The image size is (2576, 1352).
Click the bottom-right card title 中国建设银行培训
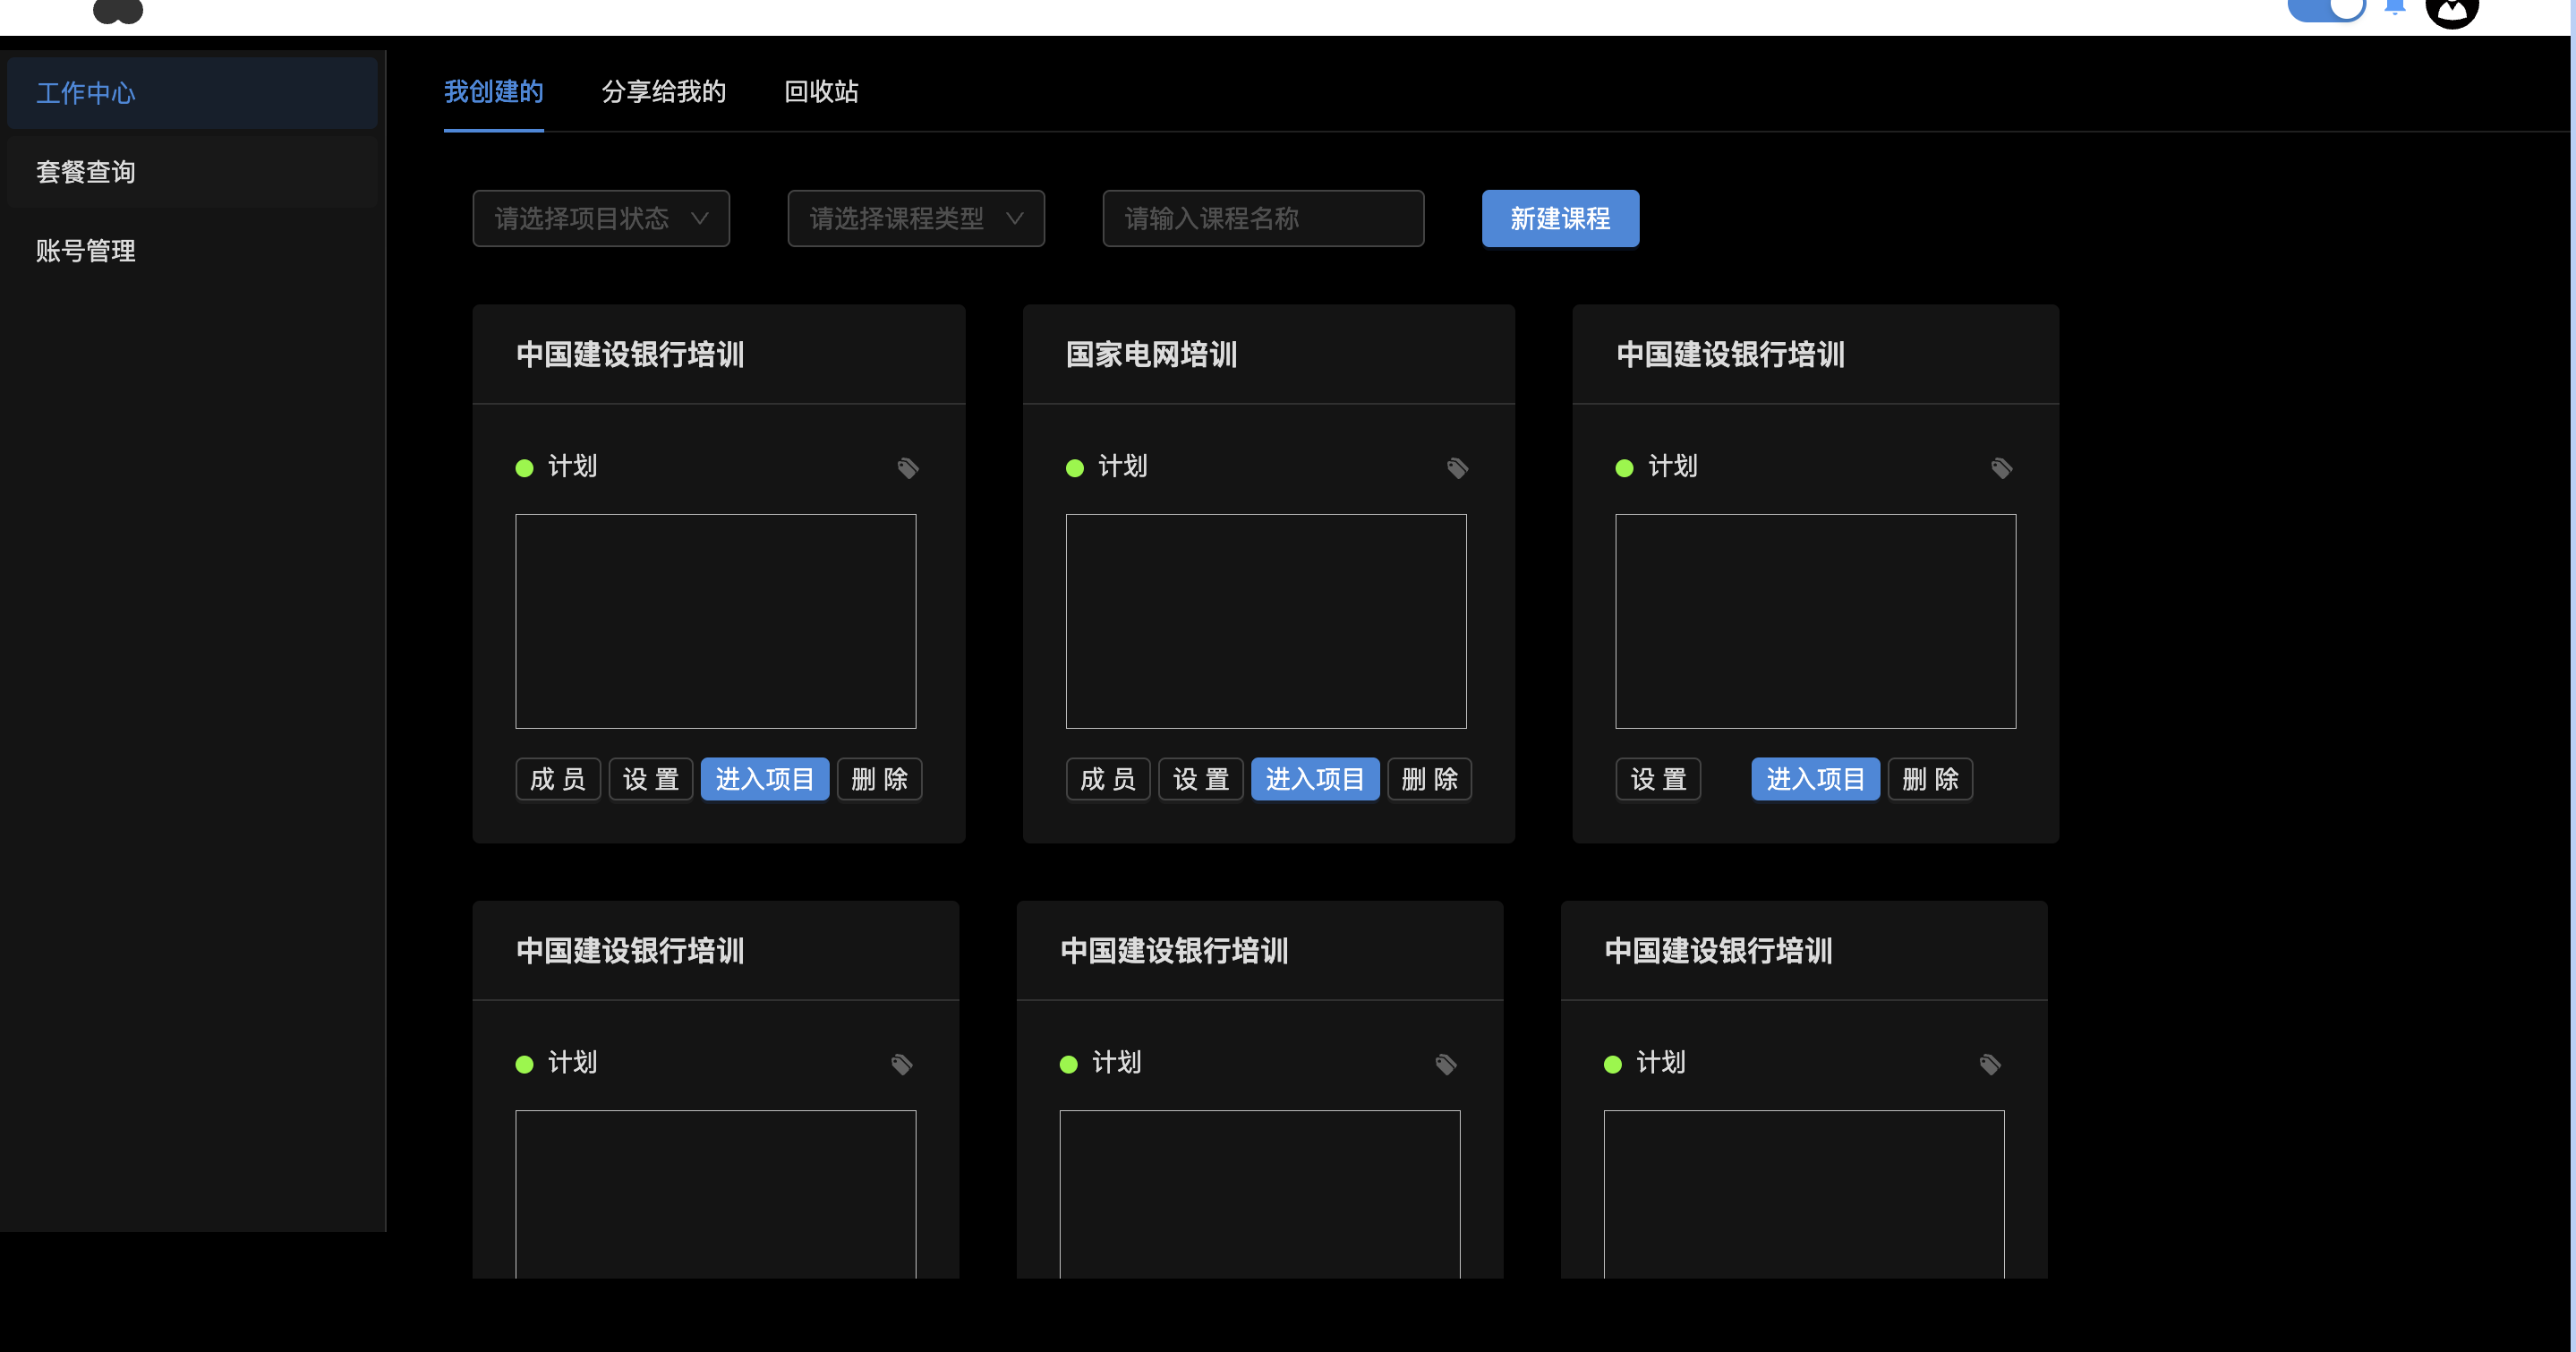click(x=1718, y=950)
